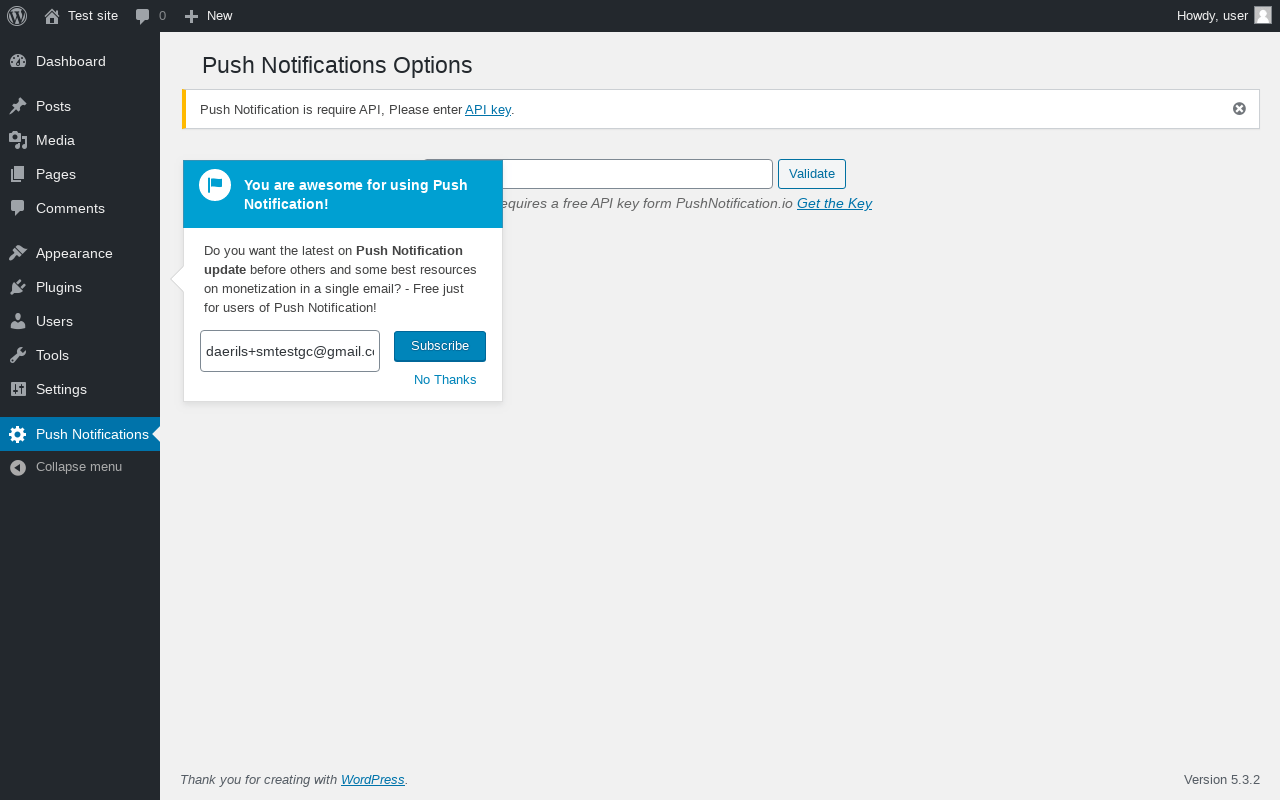The width and height of the screenshot is (1280, 800).
Task: Click the Collapse menu arrow icon
Action: [18, 467]
